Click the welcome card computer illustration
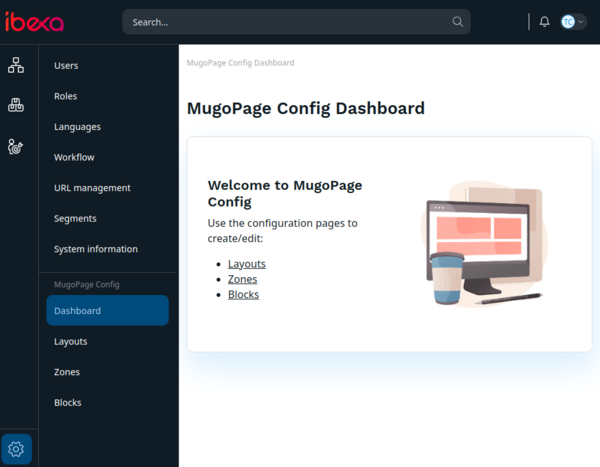This screenshot has height=467, width=600. tap(484, 244)
